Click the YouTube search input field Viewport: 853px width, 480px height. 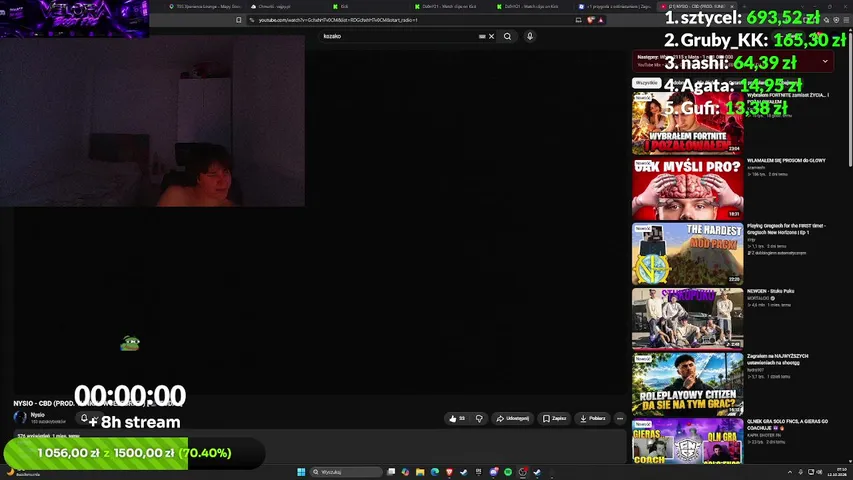click(400, 36)
